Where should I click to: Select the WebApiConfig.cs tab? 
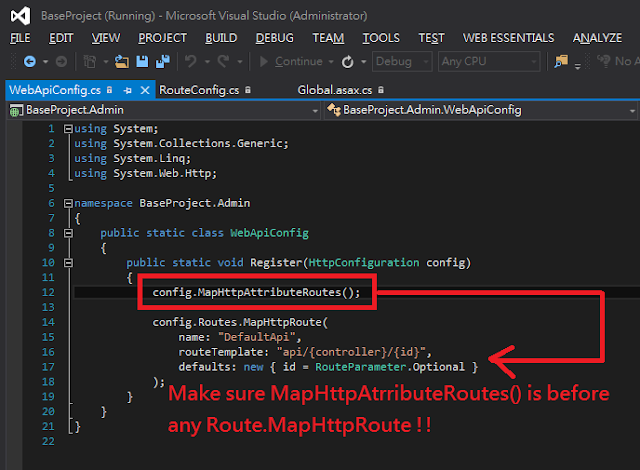(55, 90)
